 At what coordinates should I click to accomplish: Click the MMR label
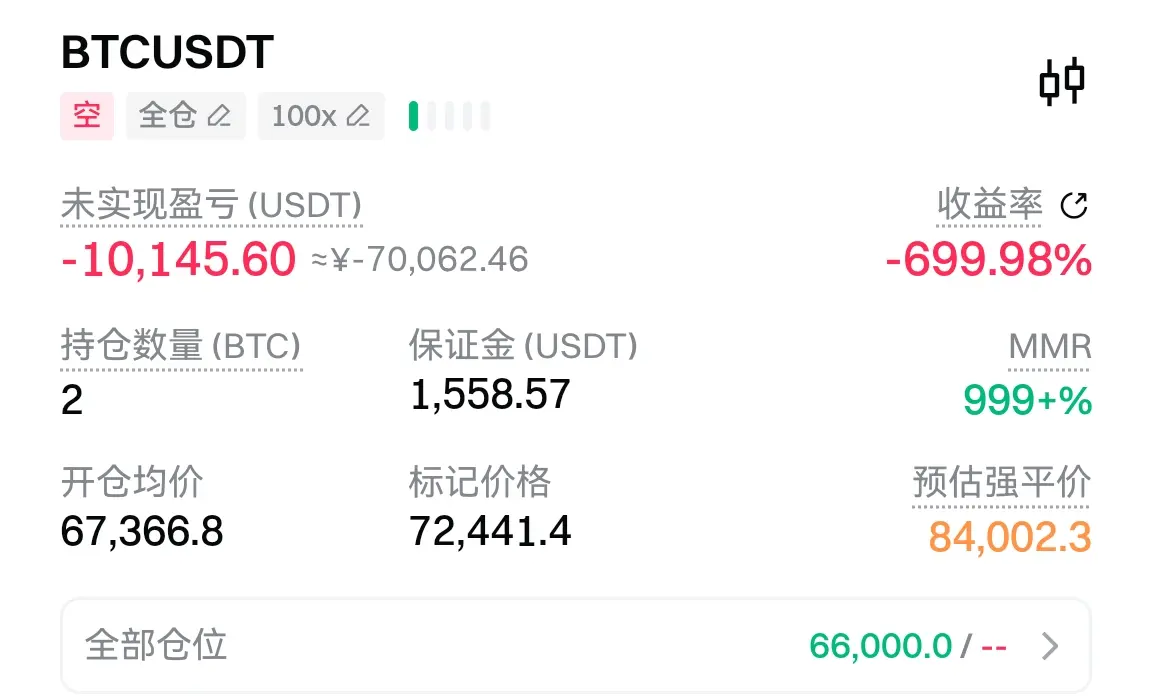(x=1049, y=347)
